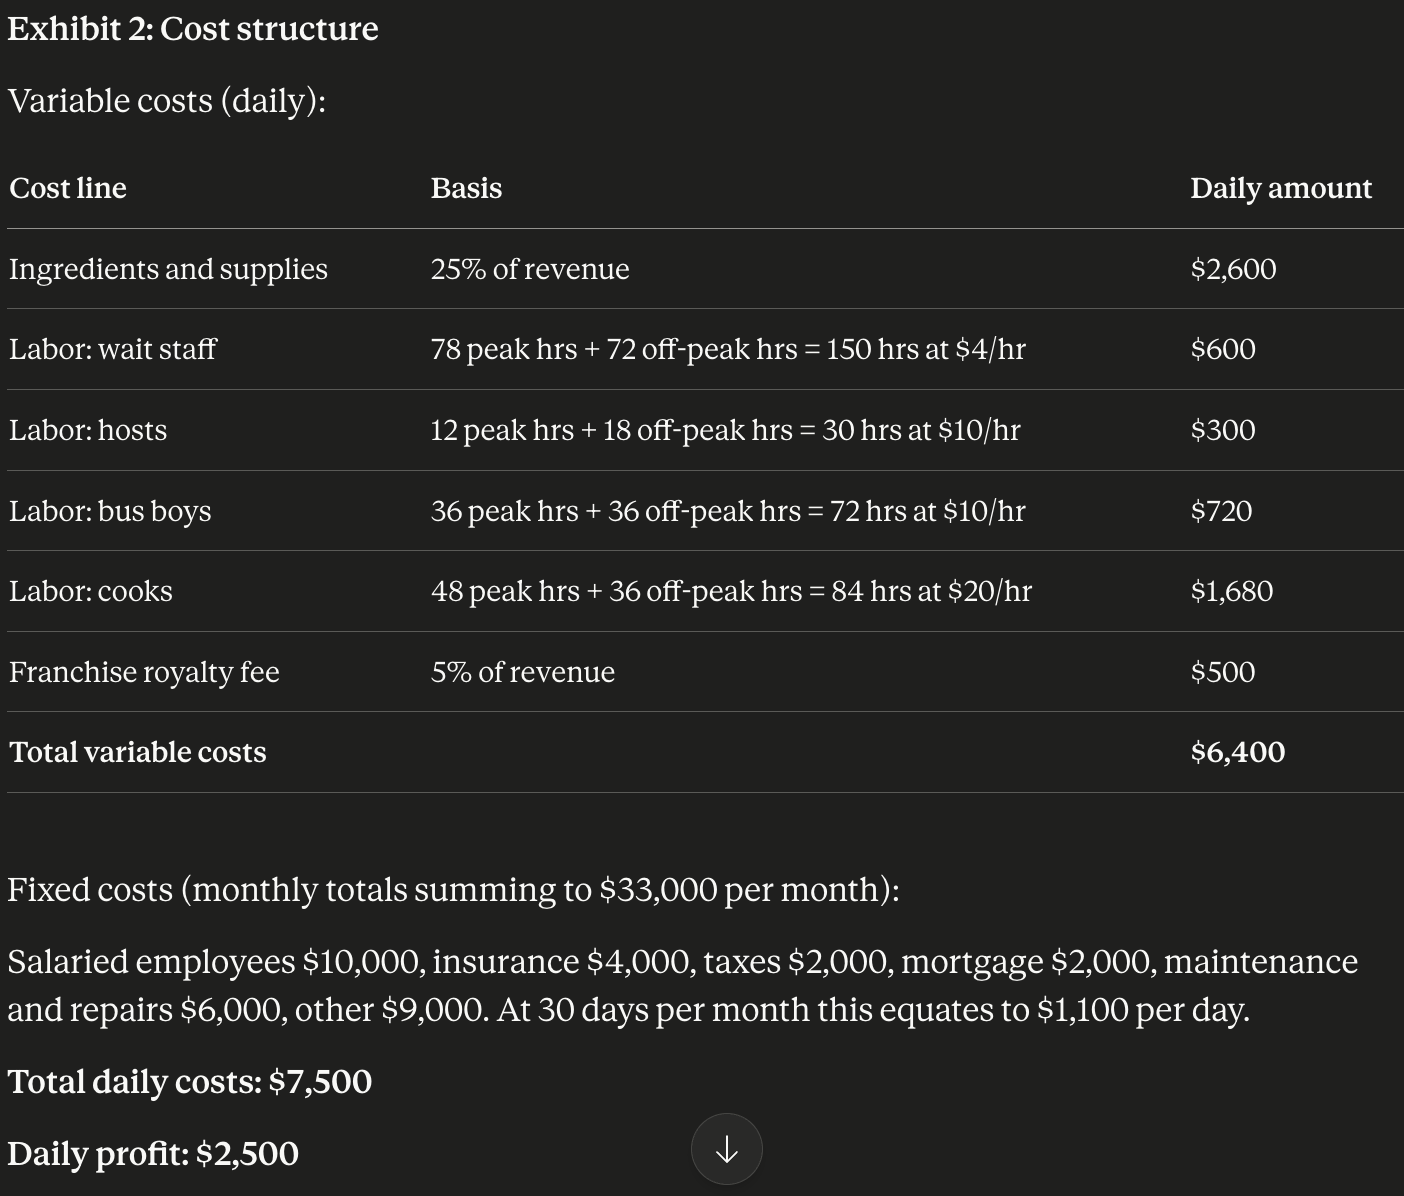Click the Ingredients and supplies row label
The width and height of the screenshot is (1404, 1196).
click(x=168, y=269)
